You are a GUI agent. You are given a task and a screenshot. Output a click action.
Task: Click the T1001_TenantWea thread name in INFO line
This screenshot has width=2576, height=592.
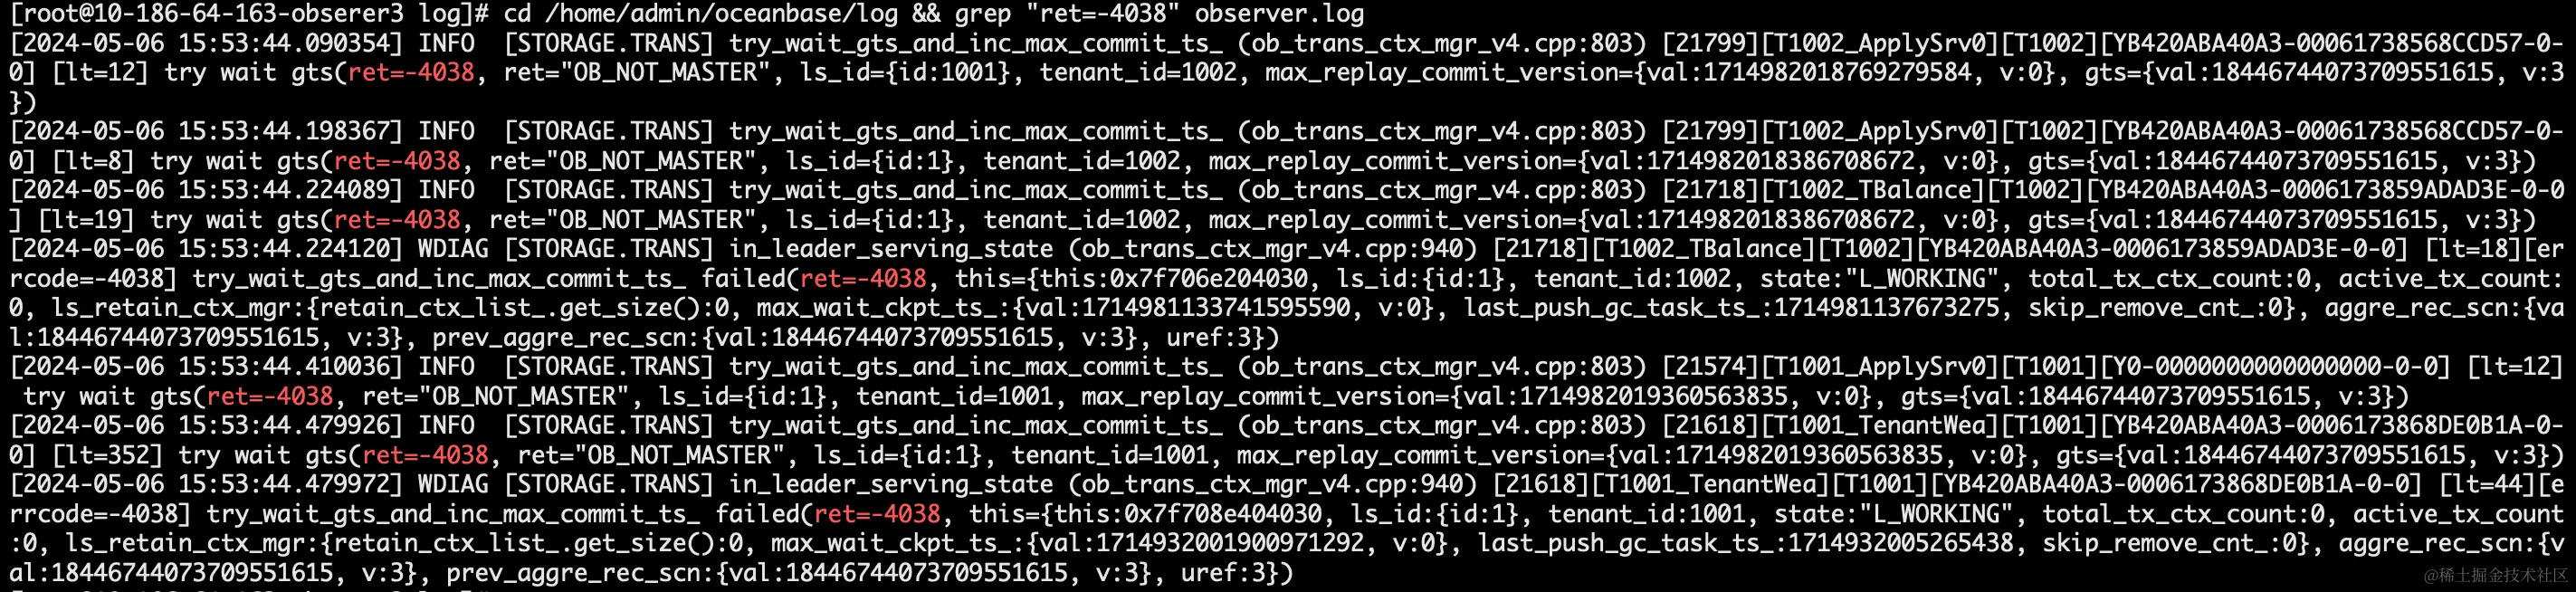point(1877,426)
